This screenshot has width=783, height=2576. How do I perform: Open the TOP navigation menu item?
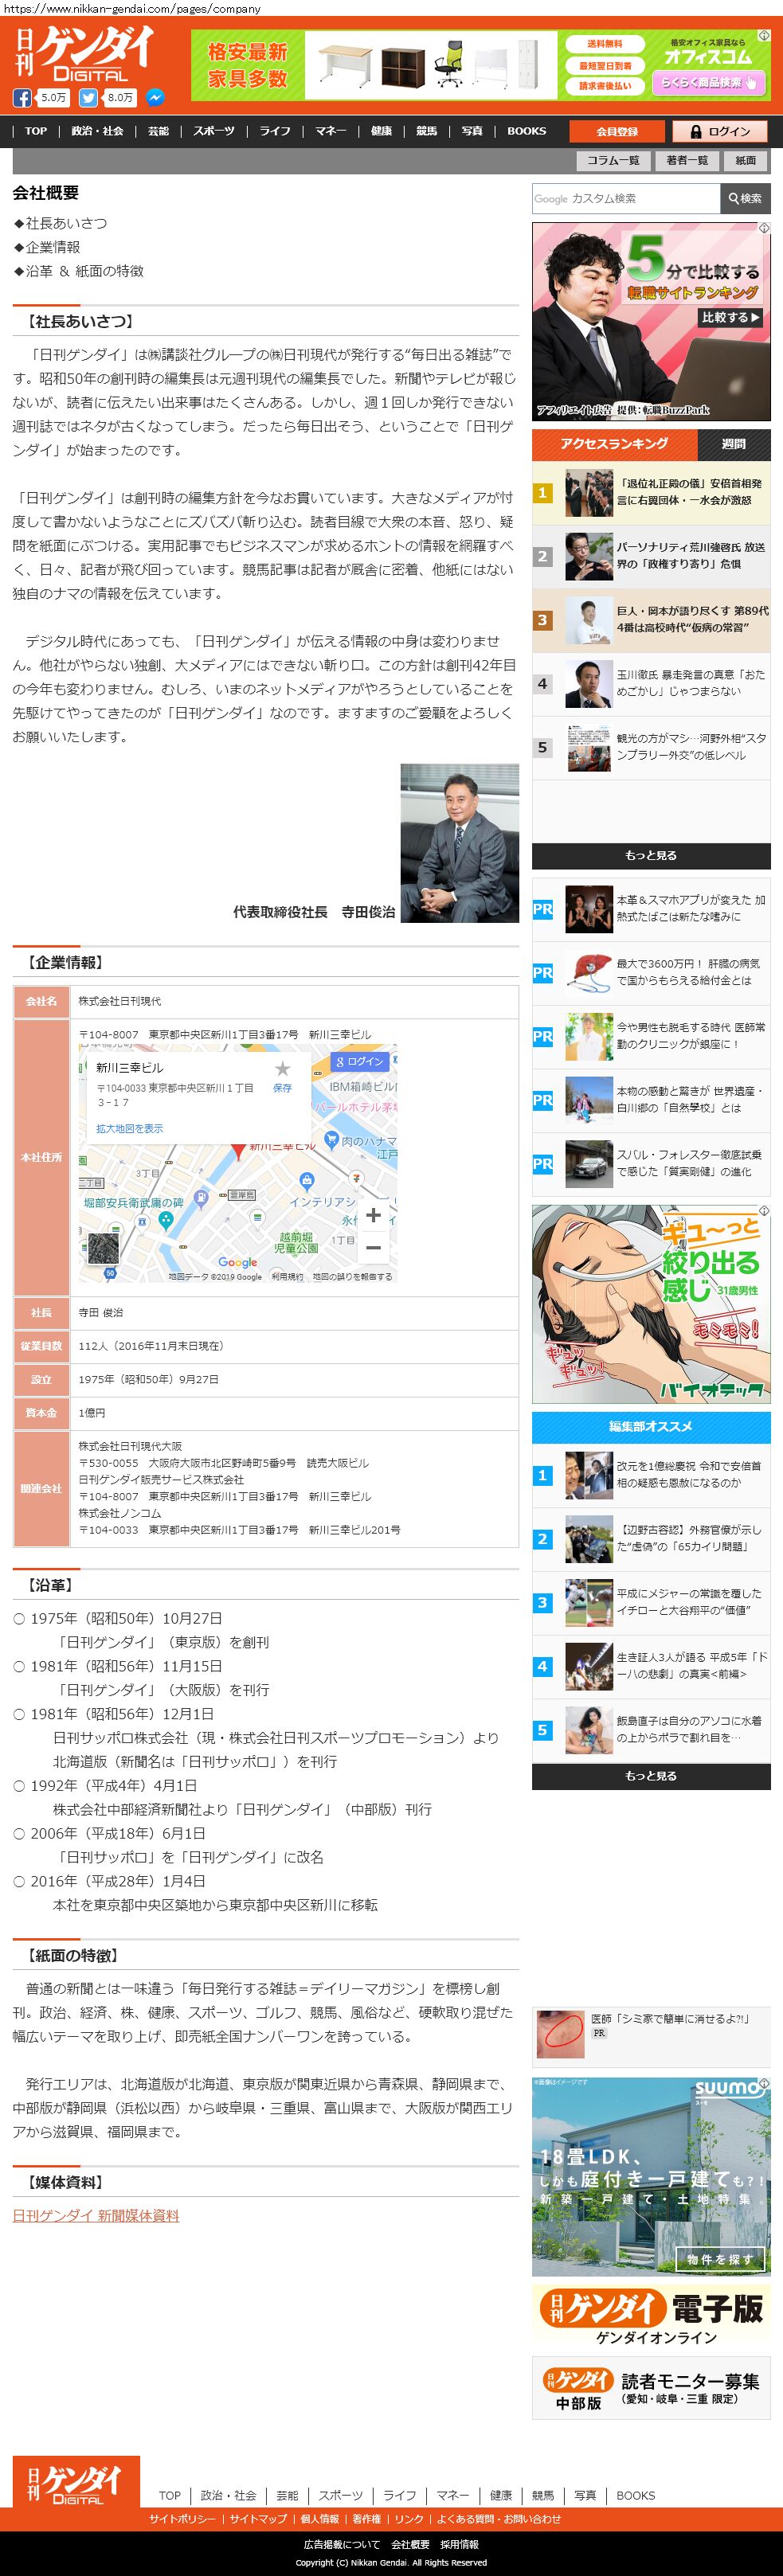(36, 131)
